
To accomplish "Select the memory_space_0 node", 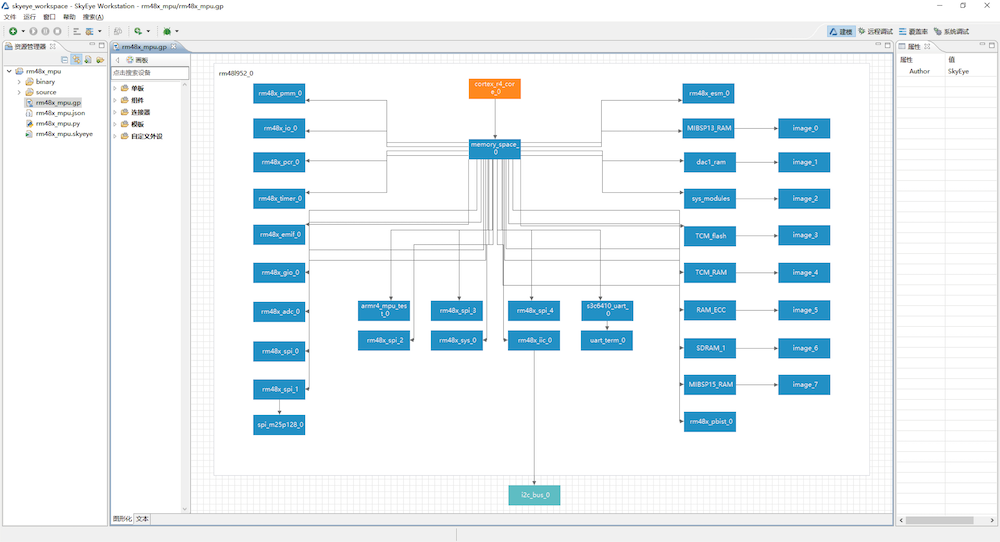I will 494,149.
